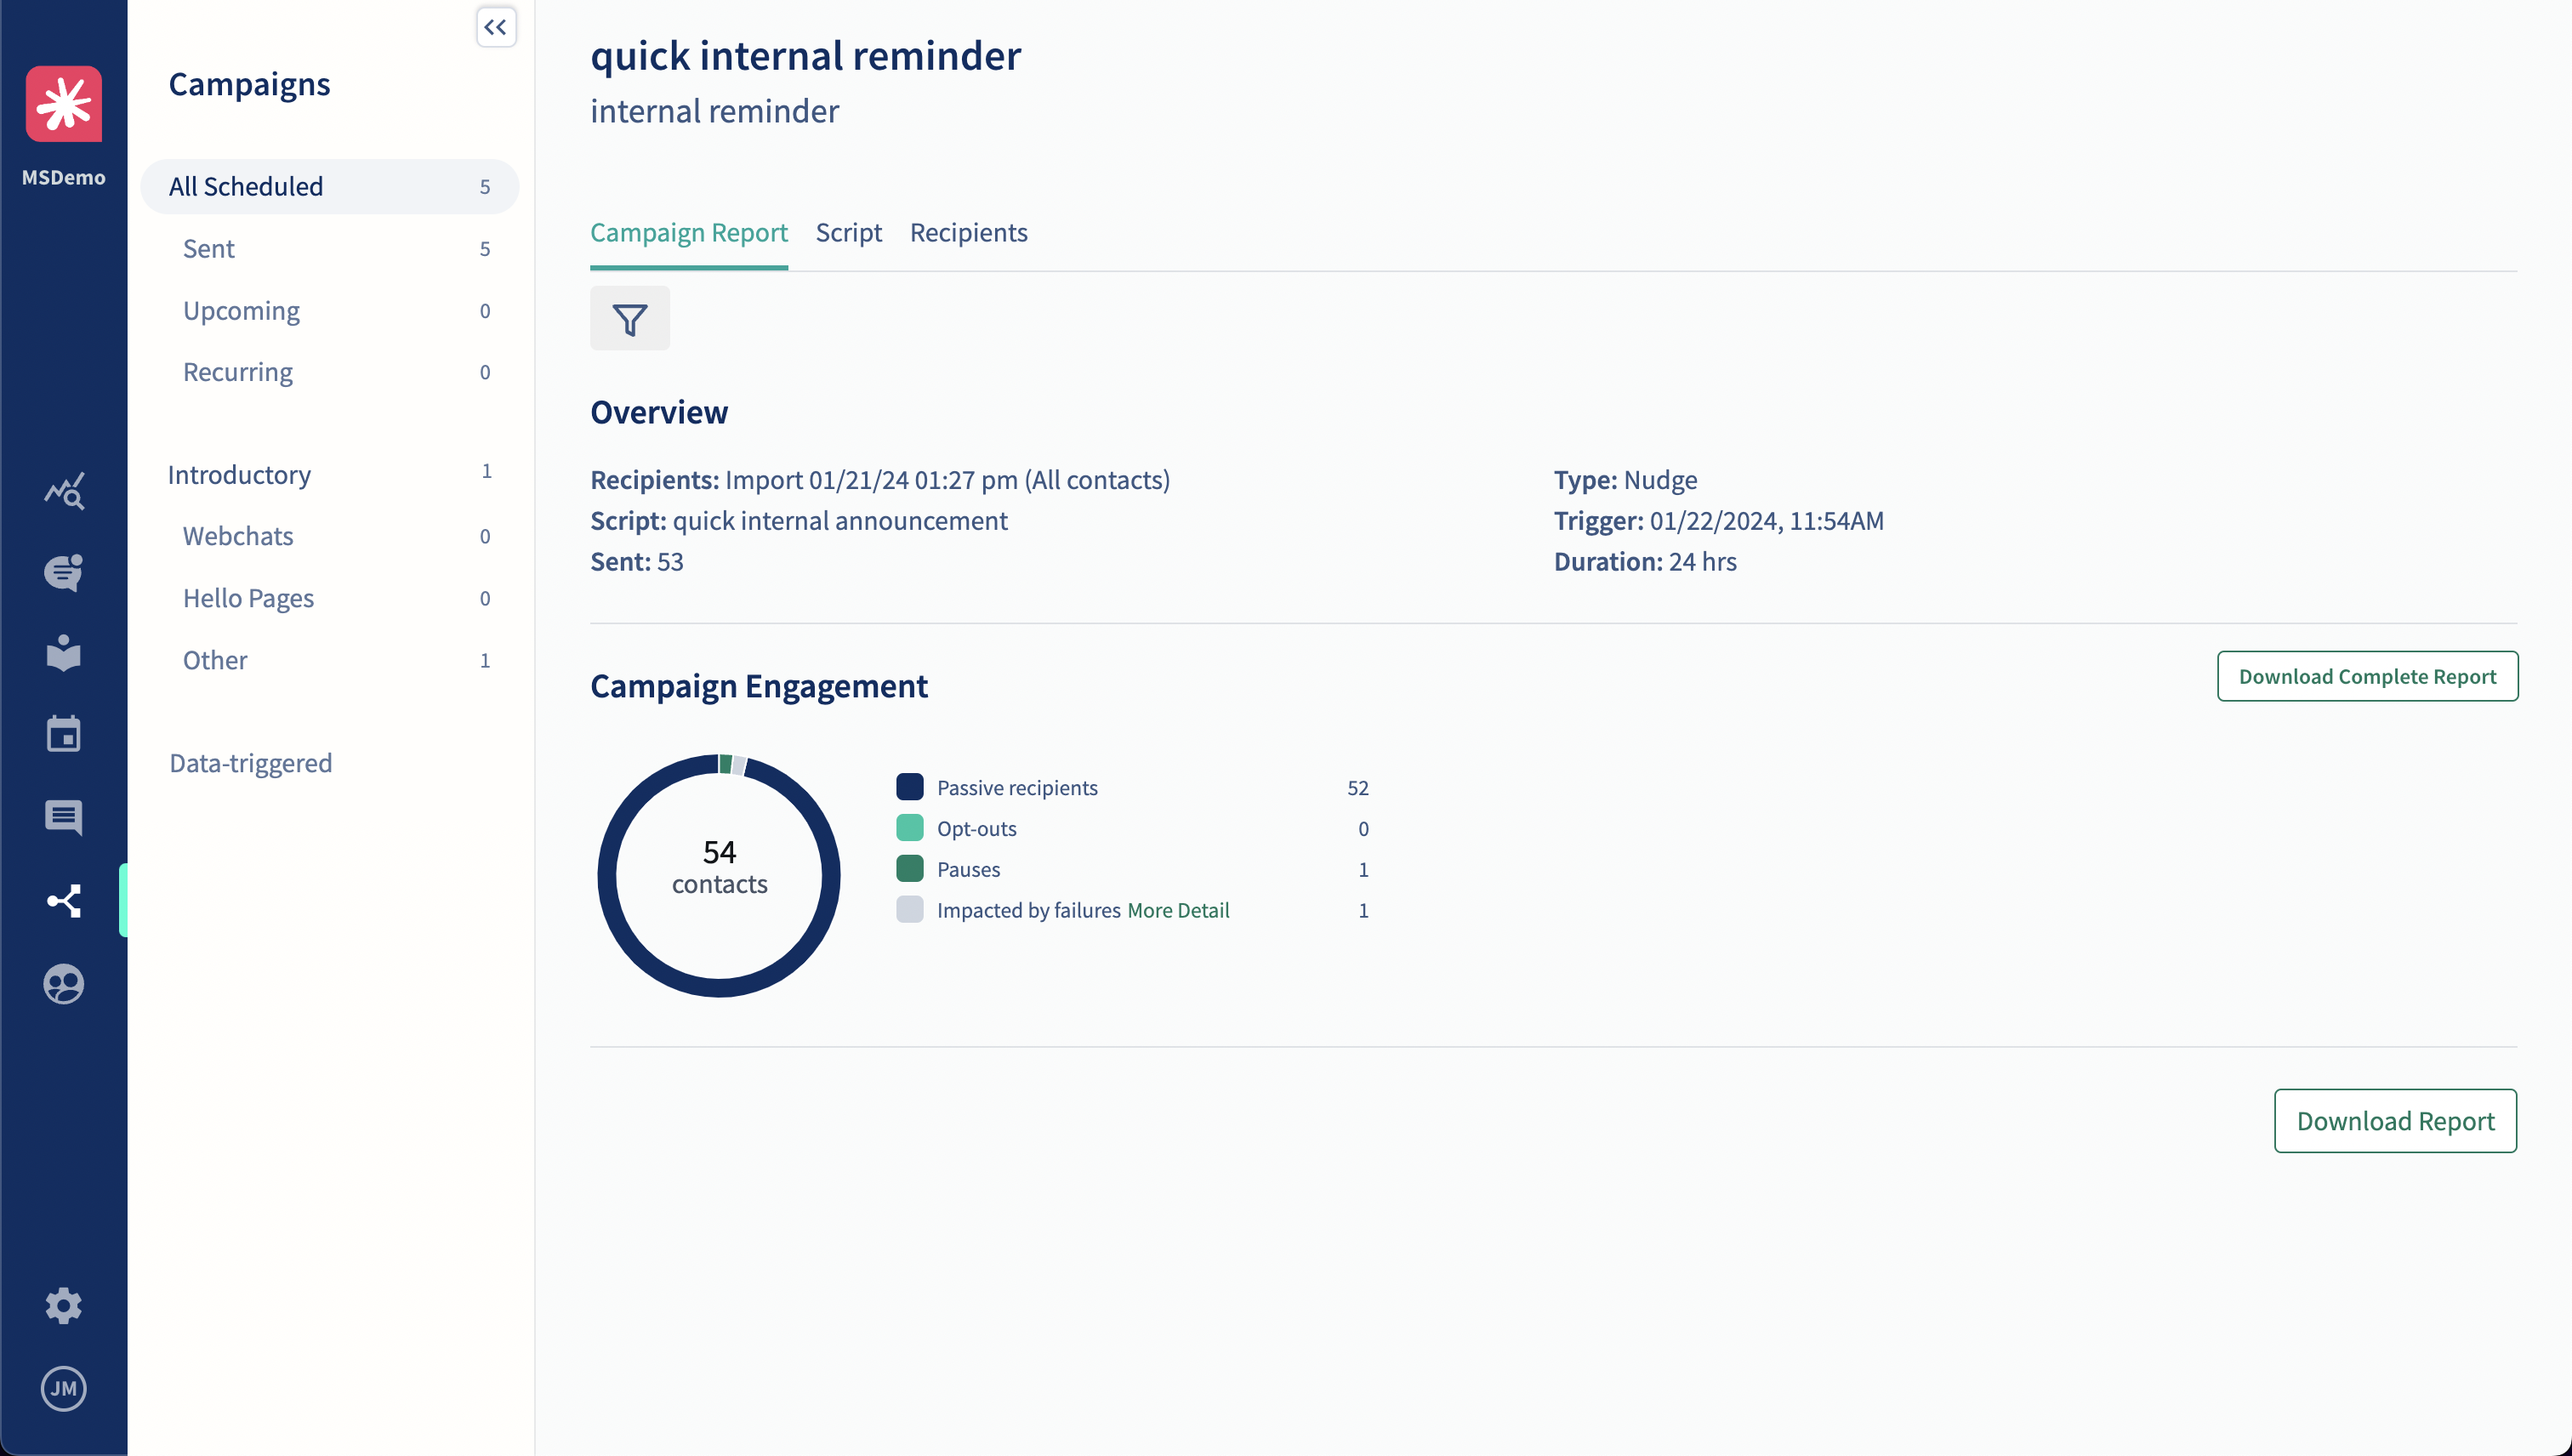This screenshot has height=1456, width=2572.
Task: Click the Download Report button
Action: pyautogui.click(x=2394, y=1121)
